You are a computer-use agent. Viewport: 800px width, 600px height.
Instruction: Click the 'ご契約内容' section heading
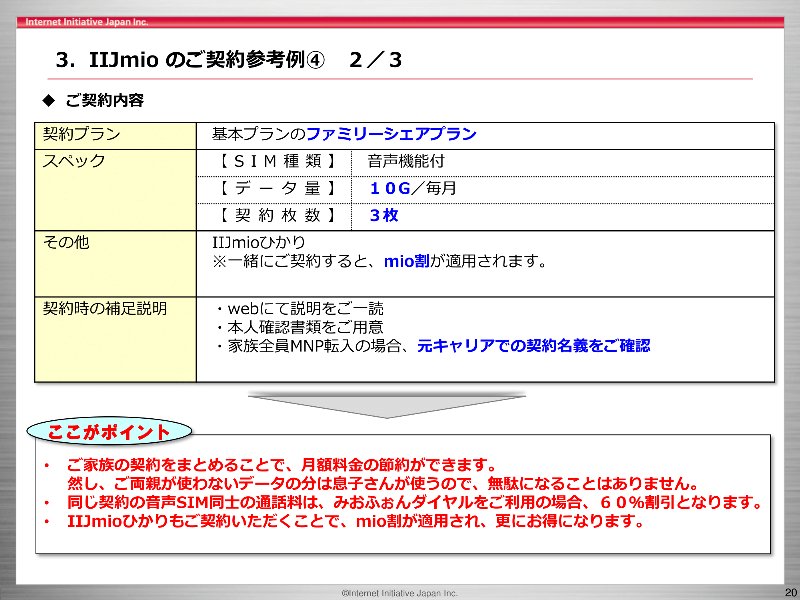click(105, 100)
